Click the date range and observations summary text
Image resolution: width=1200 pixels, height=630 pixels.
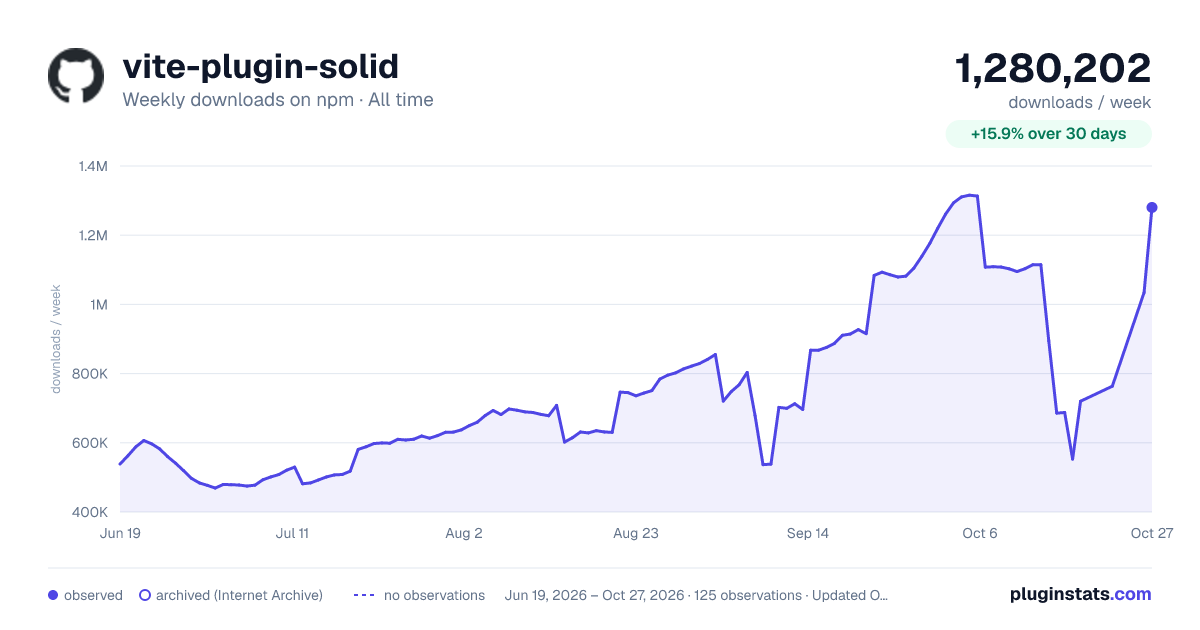click(697, 595)
